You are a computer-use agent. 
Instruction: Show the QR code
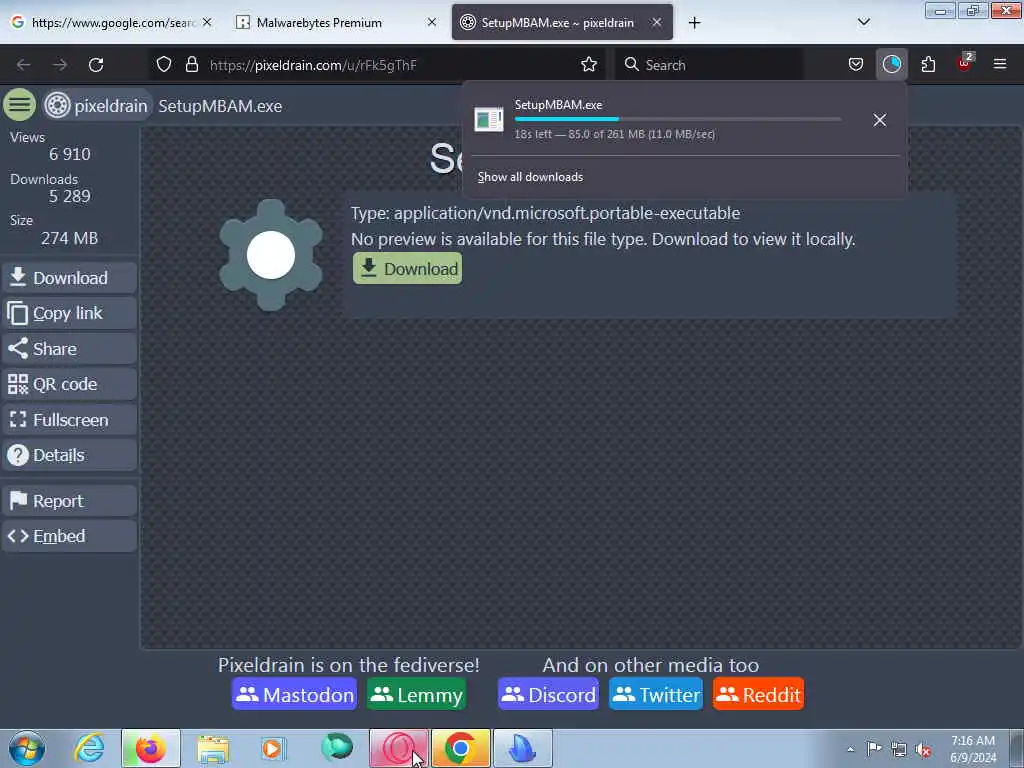[x=69, y=384]
